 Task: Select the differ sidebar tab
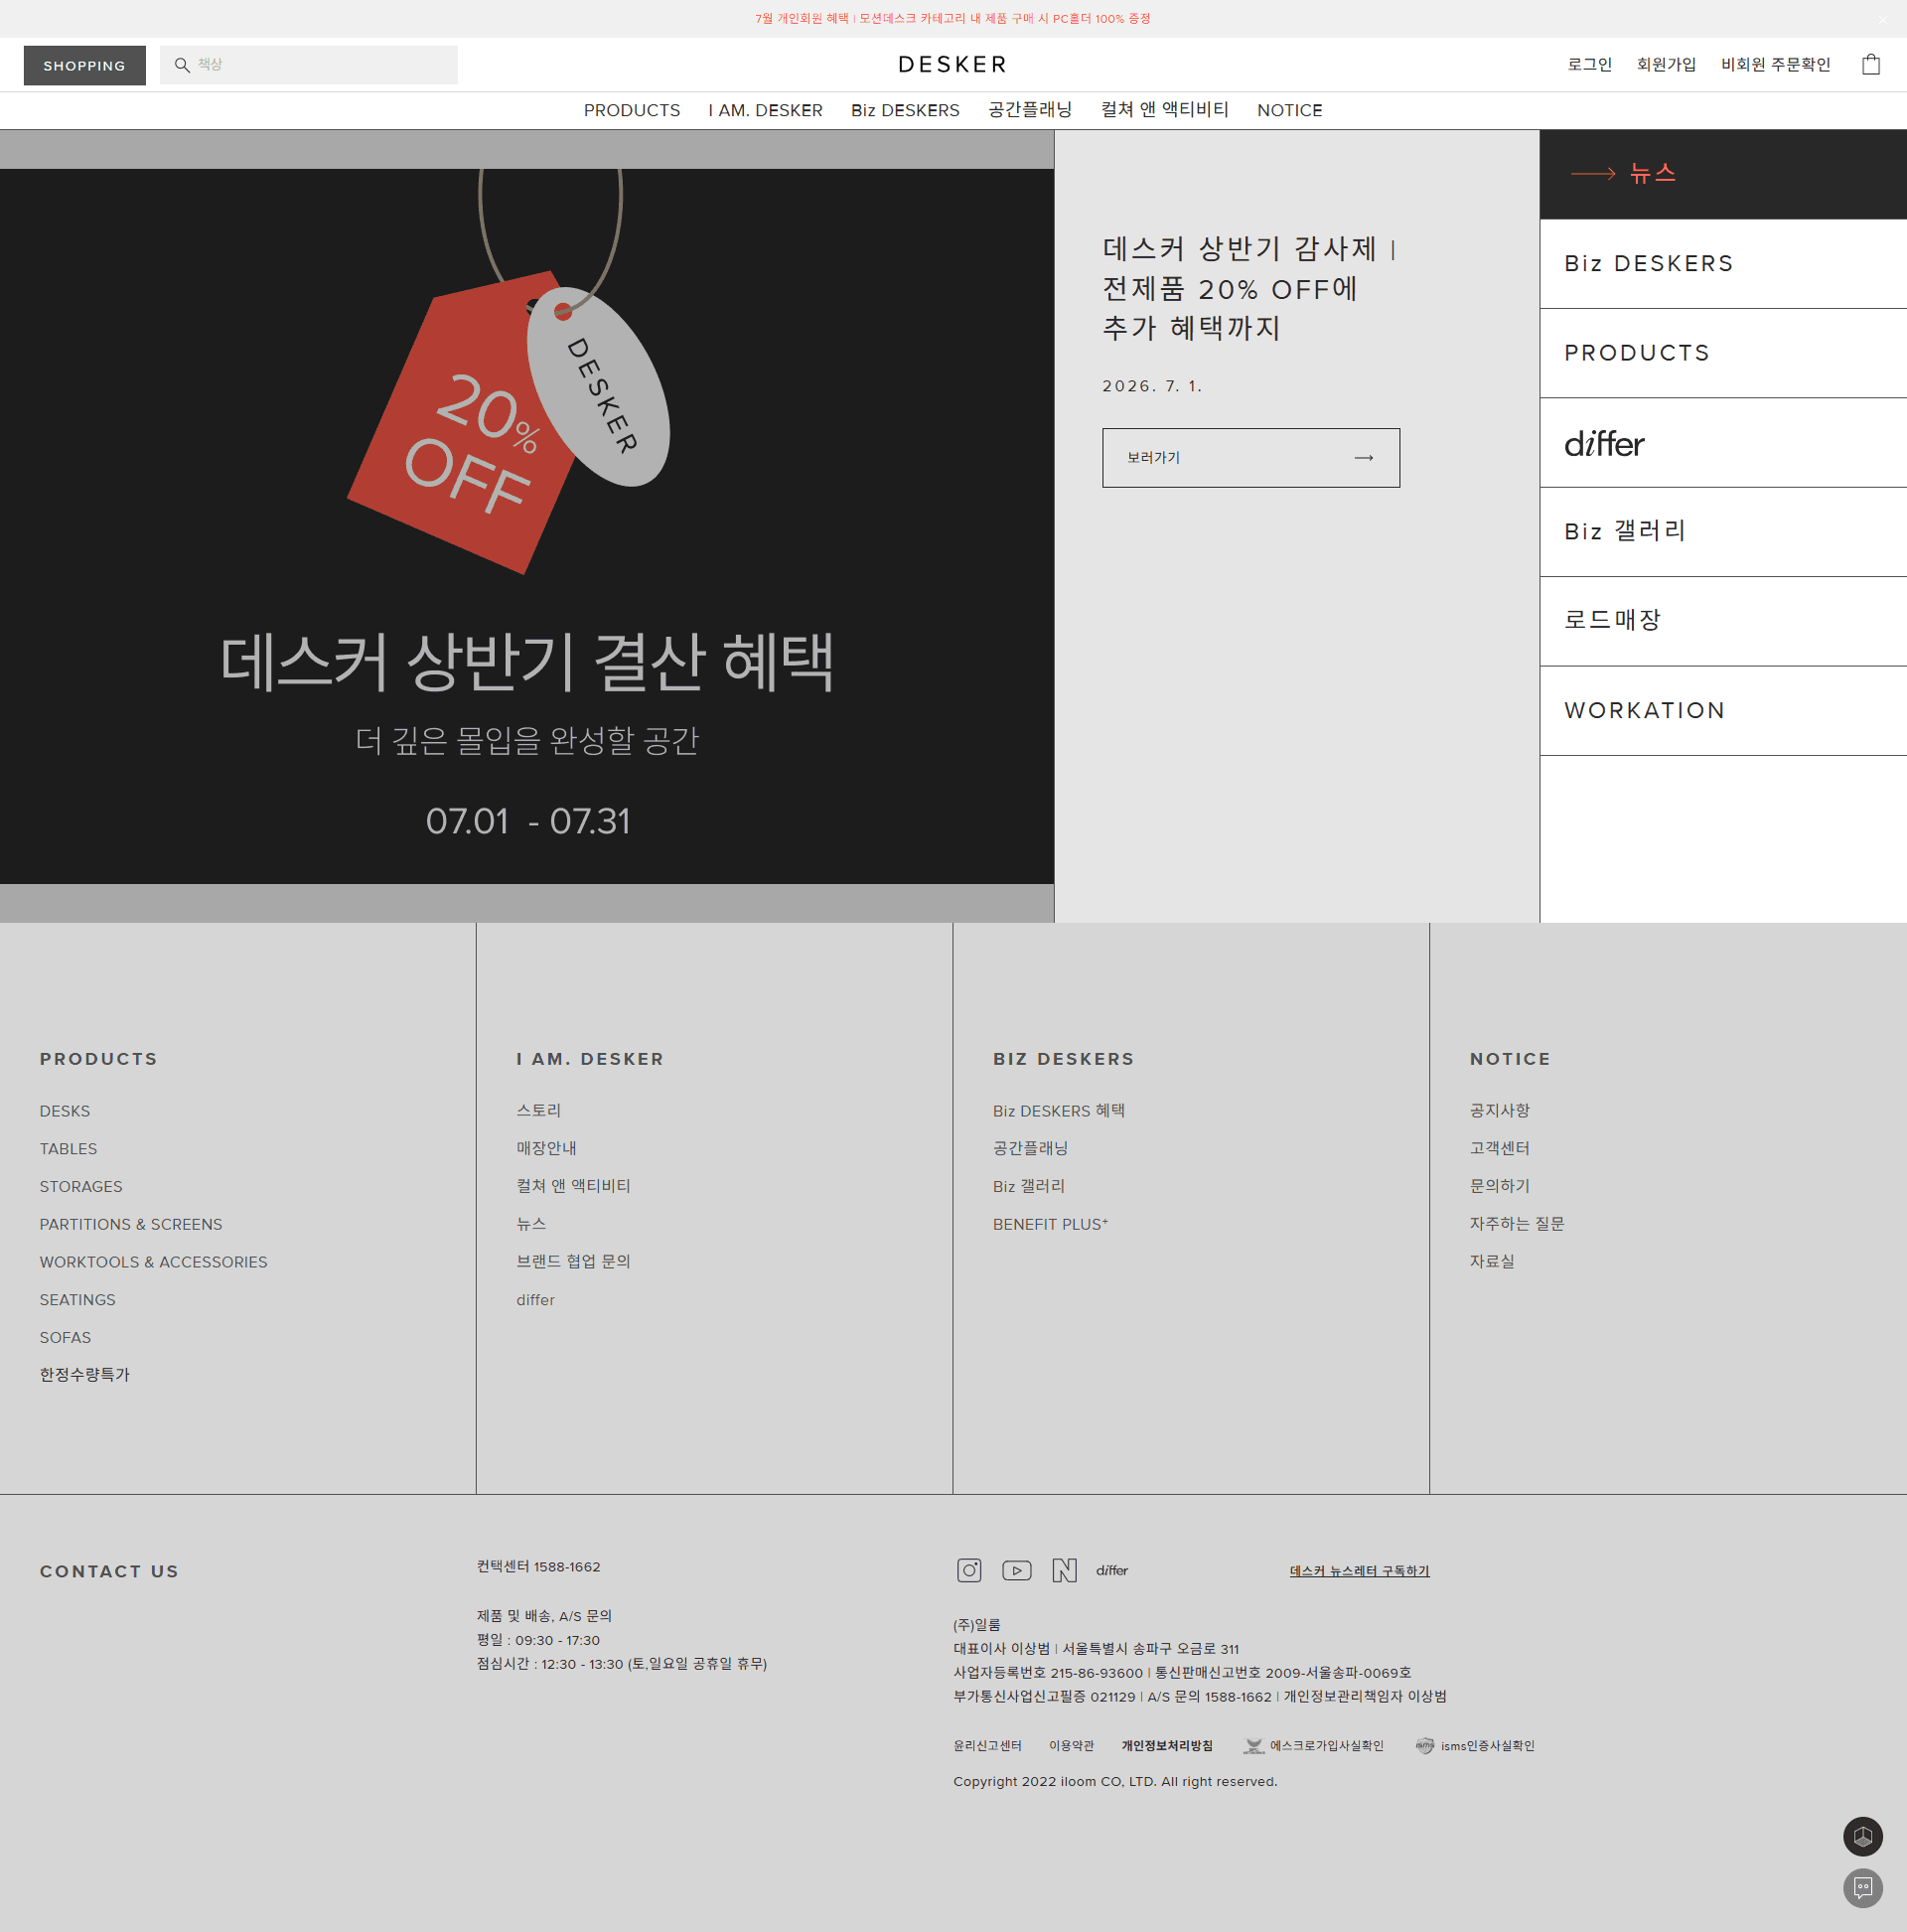[x=1722, y=443]
